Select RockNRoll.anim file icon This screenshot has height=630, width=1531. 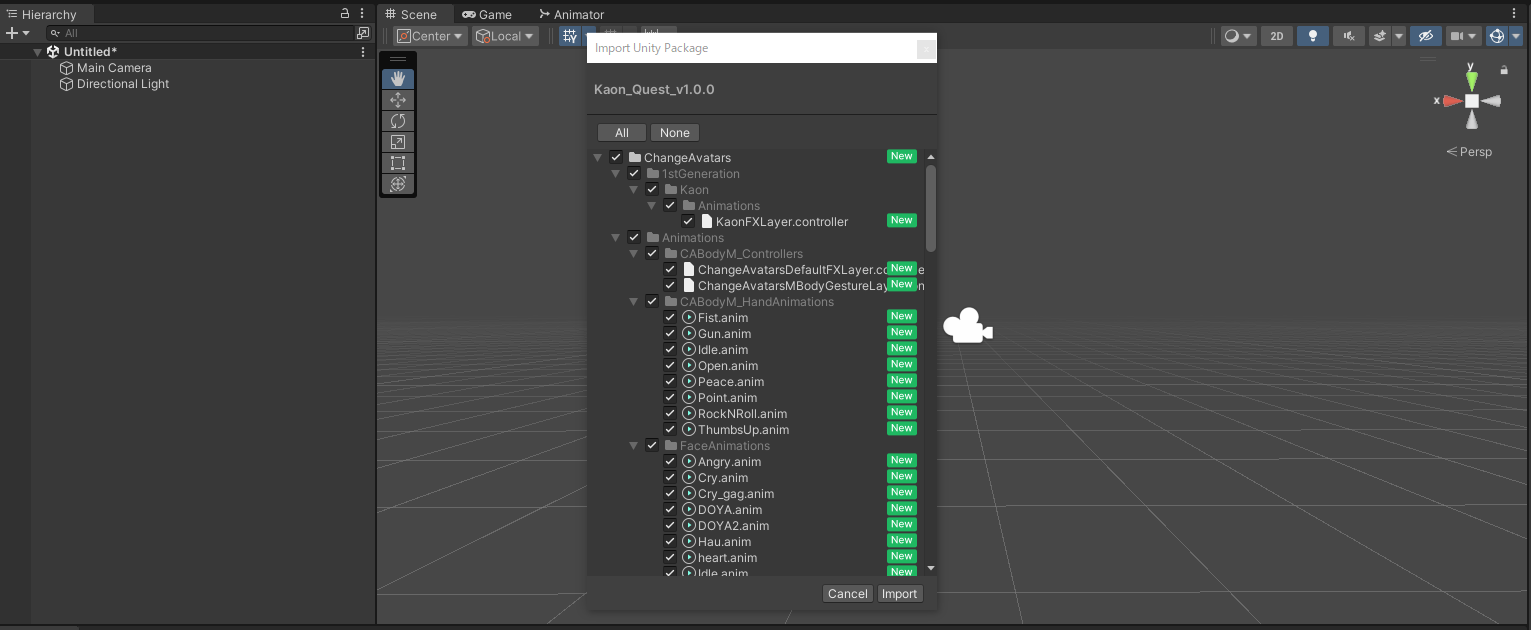(689, 414)
